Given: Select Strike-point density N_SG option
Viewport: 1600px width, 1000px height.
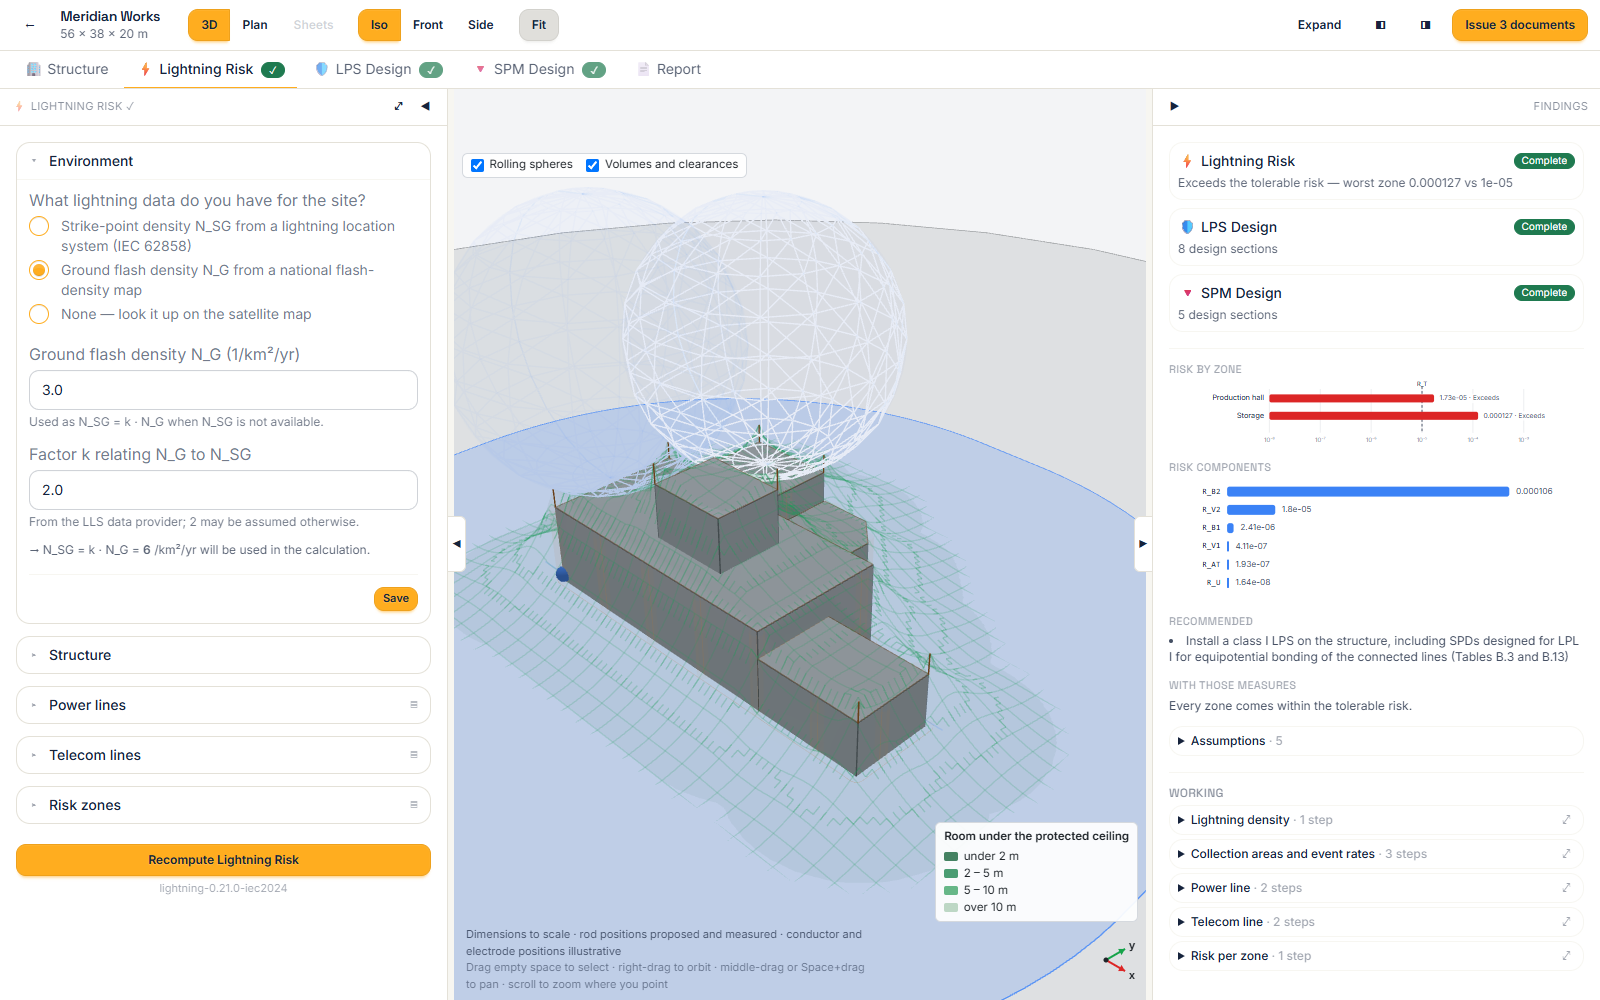Looking at the screenshot, I should point(39,227).
